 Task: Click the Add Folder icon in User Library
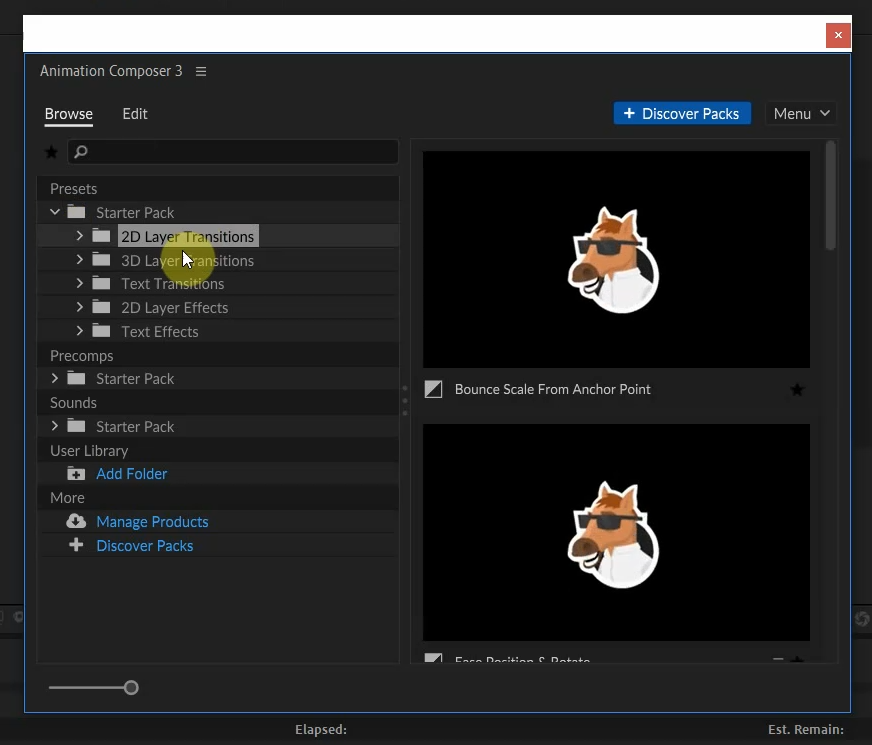[76, 473]
